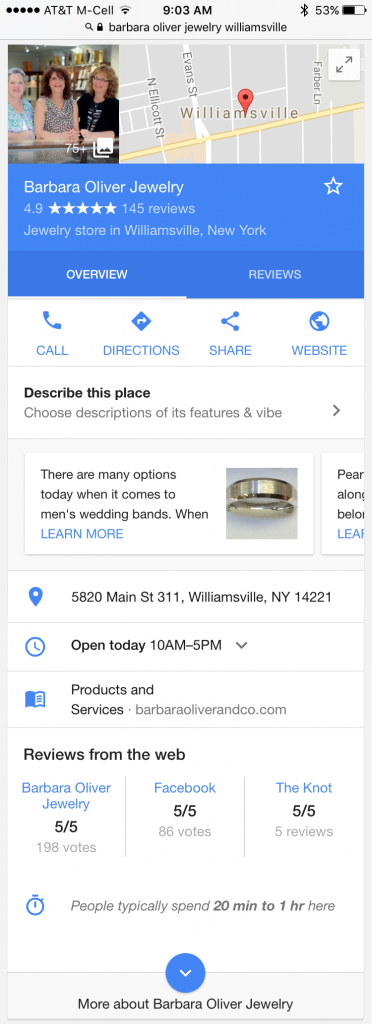372x1024 pixels.
Task: Tap the Call phone icon
Action: 52,321
